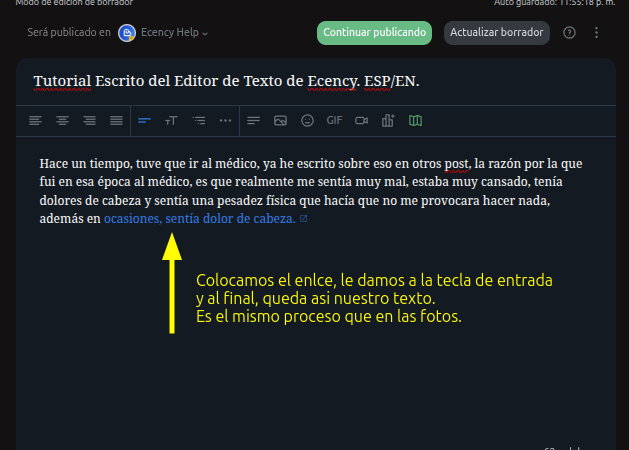Open the vertical three-dot menu
The height and width of the screenshot is (450, 629).
coord(597,32)
